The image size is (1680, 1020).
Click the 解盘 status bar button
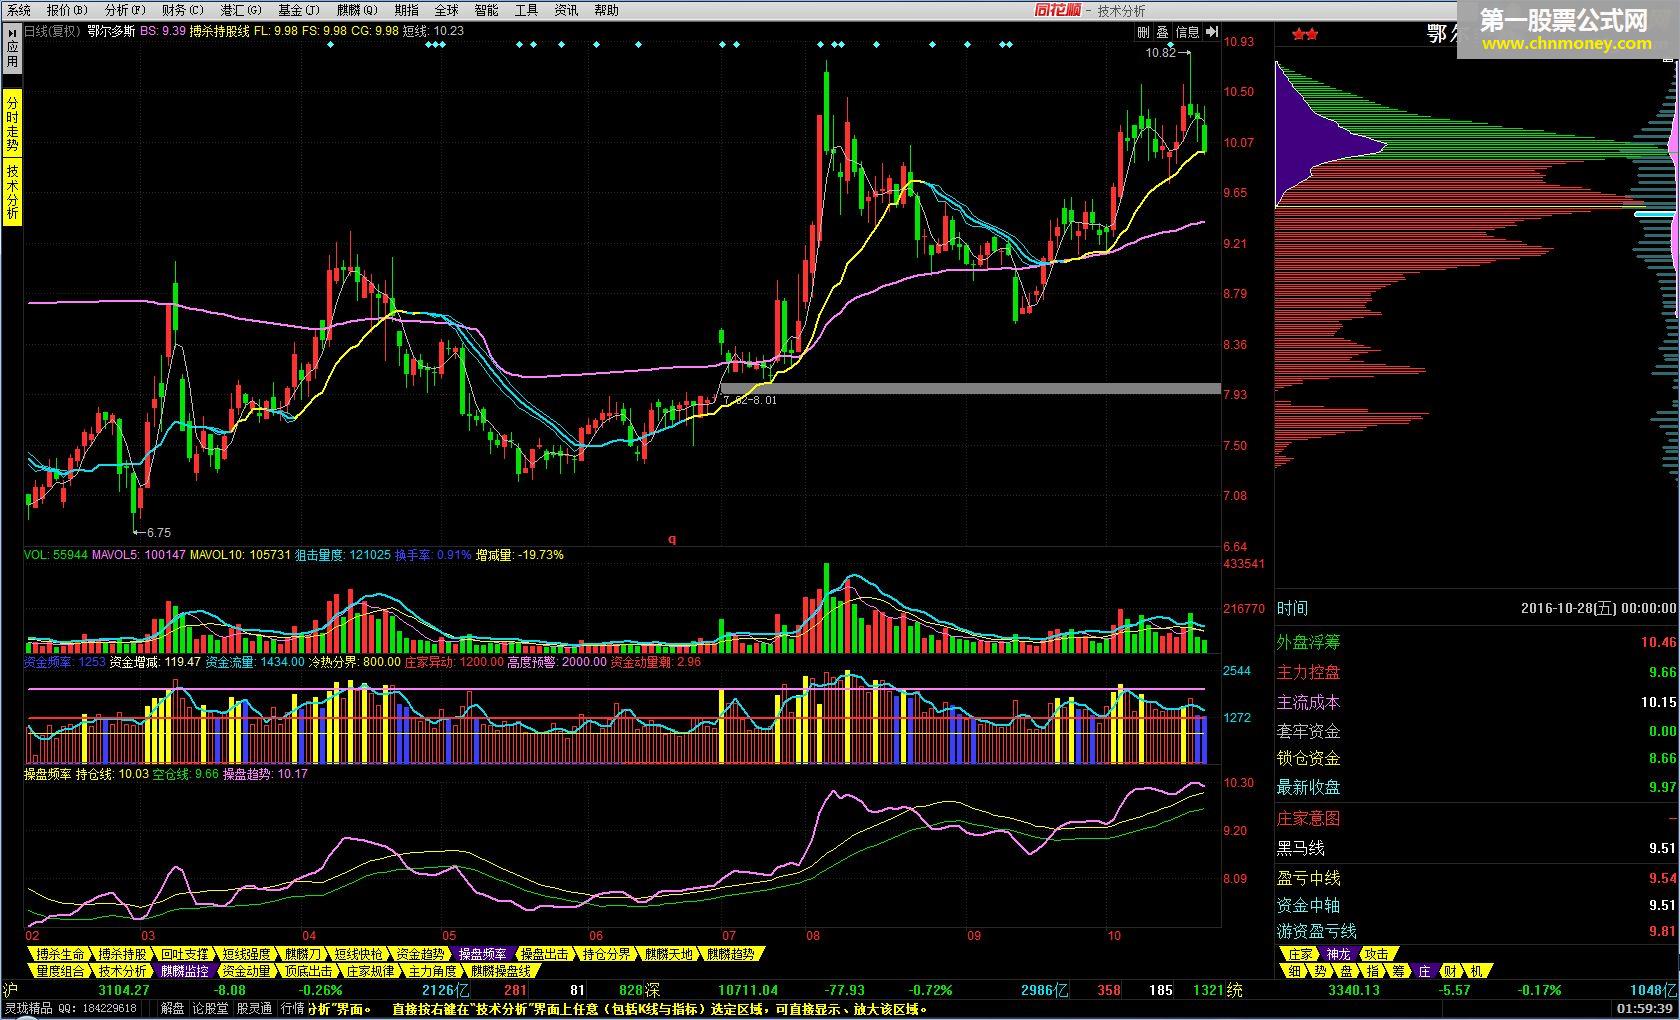(173, 1008)
